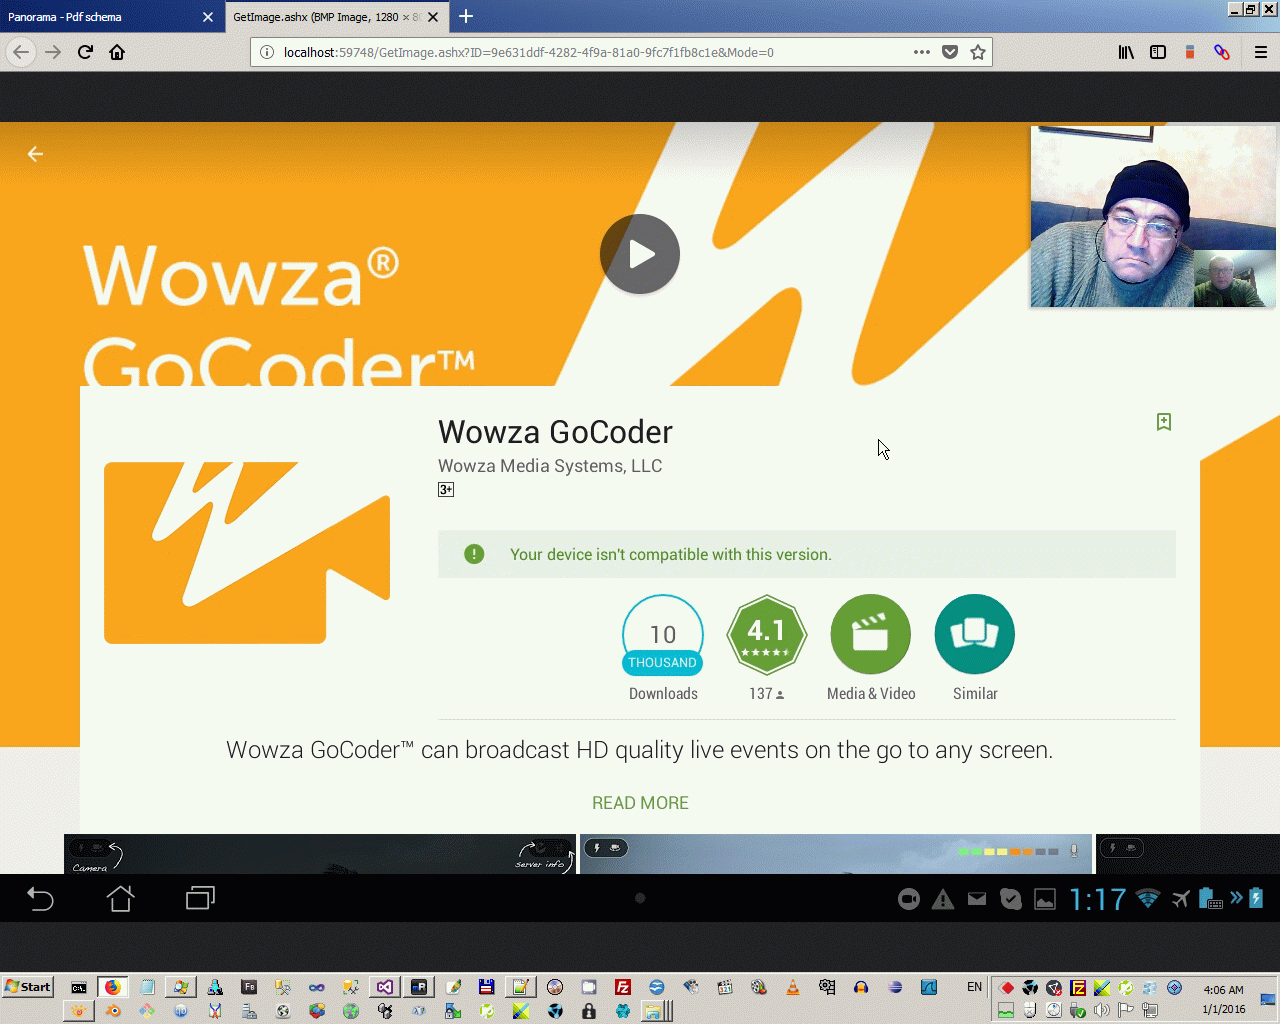The image size is (1280, 1024).
Task: Bookmark this page with star icon
Action: (978, 52)
